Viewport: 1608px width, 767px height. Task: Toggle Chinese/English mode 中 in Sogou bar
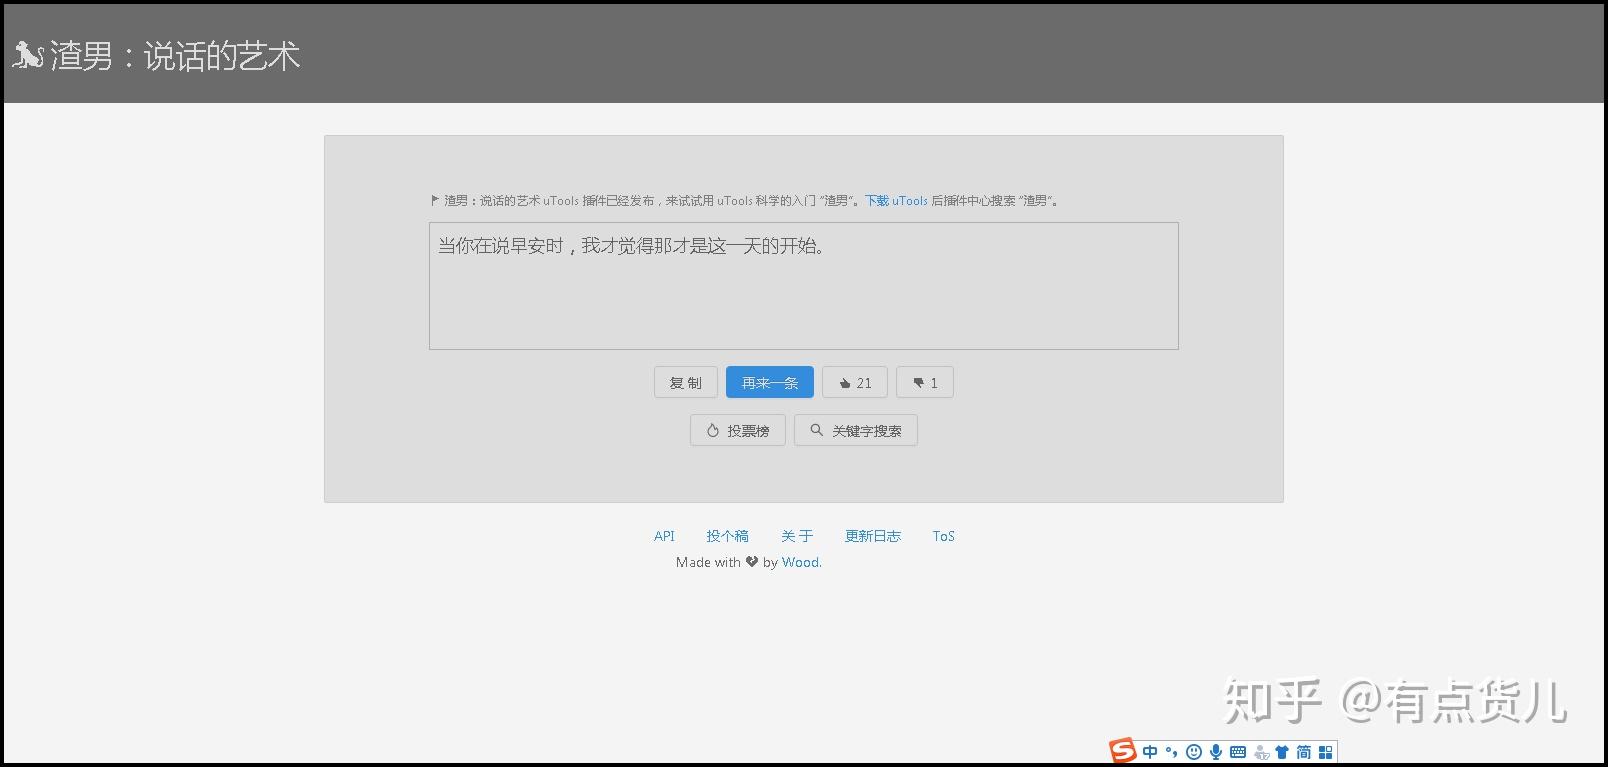[1150, 752]
